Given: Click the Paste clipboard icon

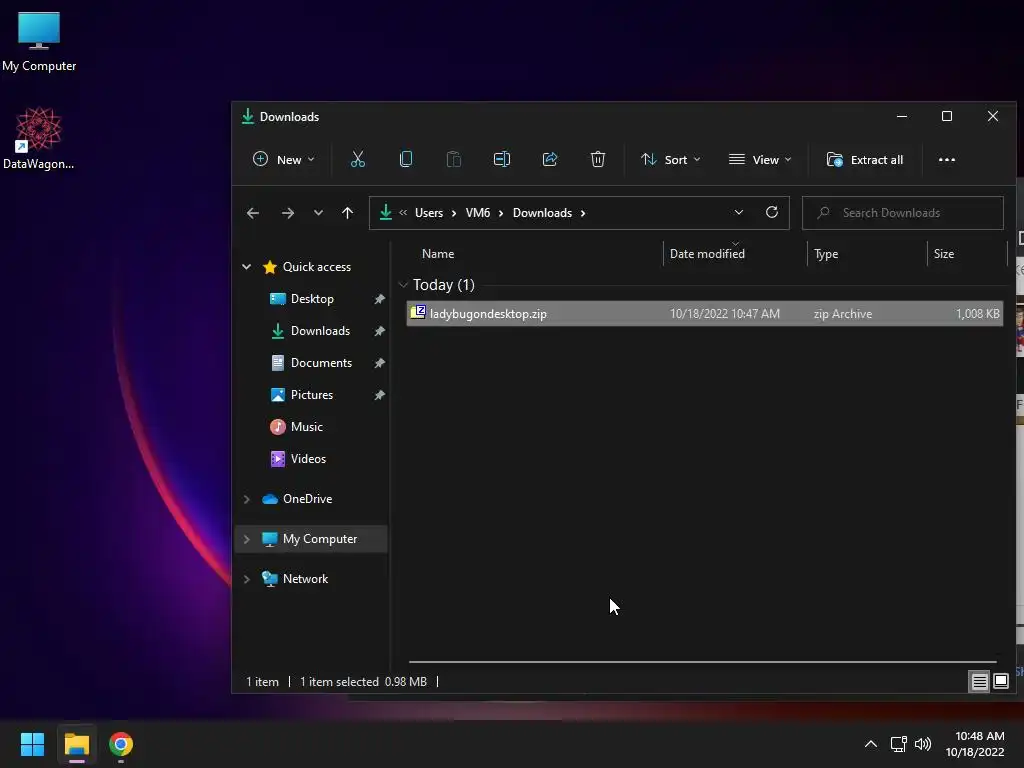Looking at the screenshot, I should tap(454, 159).
